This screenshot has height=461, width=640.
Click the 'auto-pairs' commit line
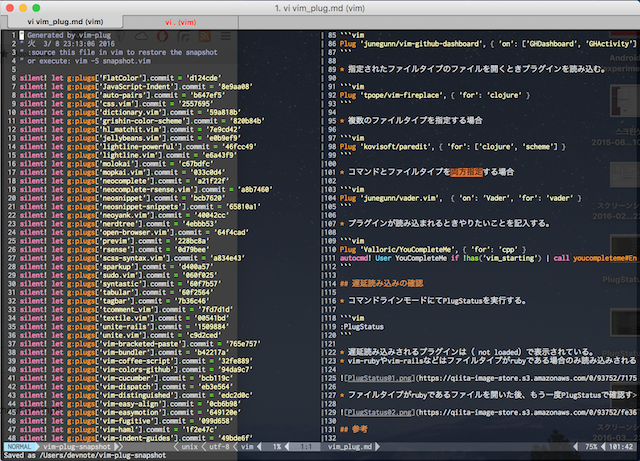click(x=122, y=95)
